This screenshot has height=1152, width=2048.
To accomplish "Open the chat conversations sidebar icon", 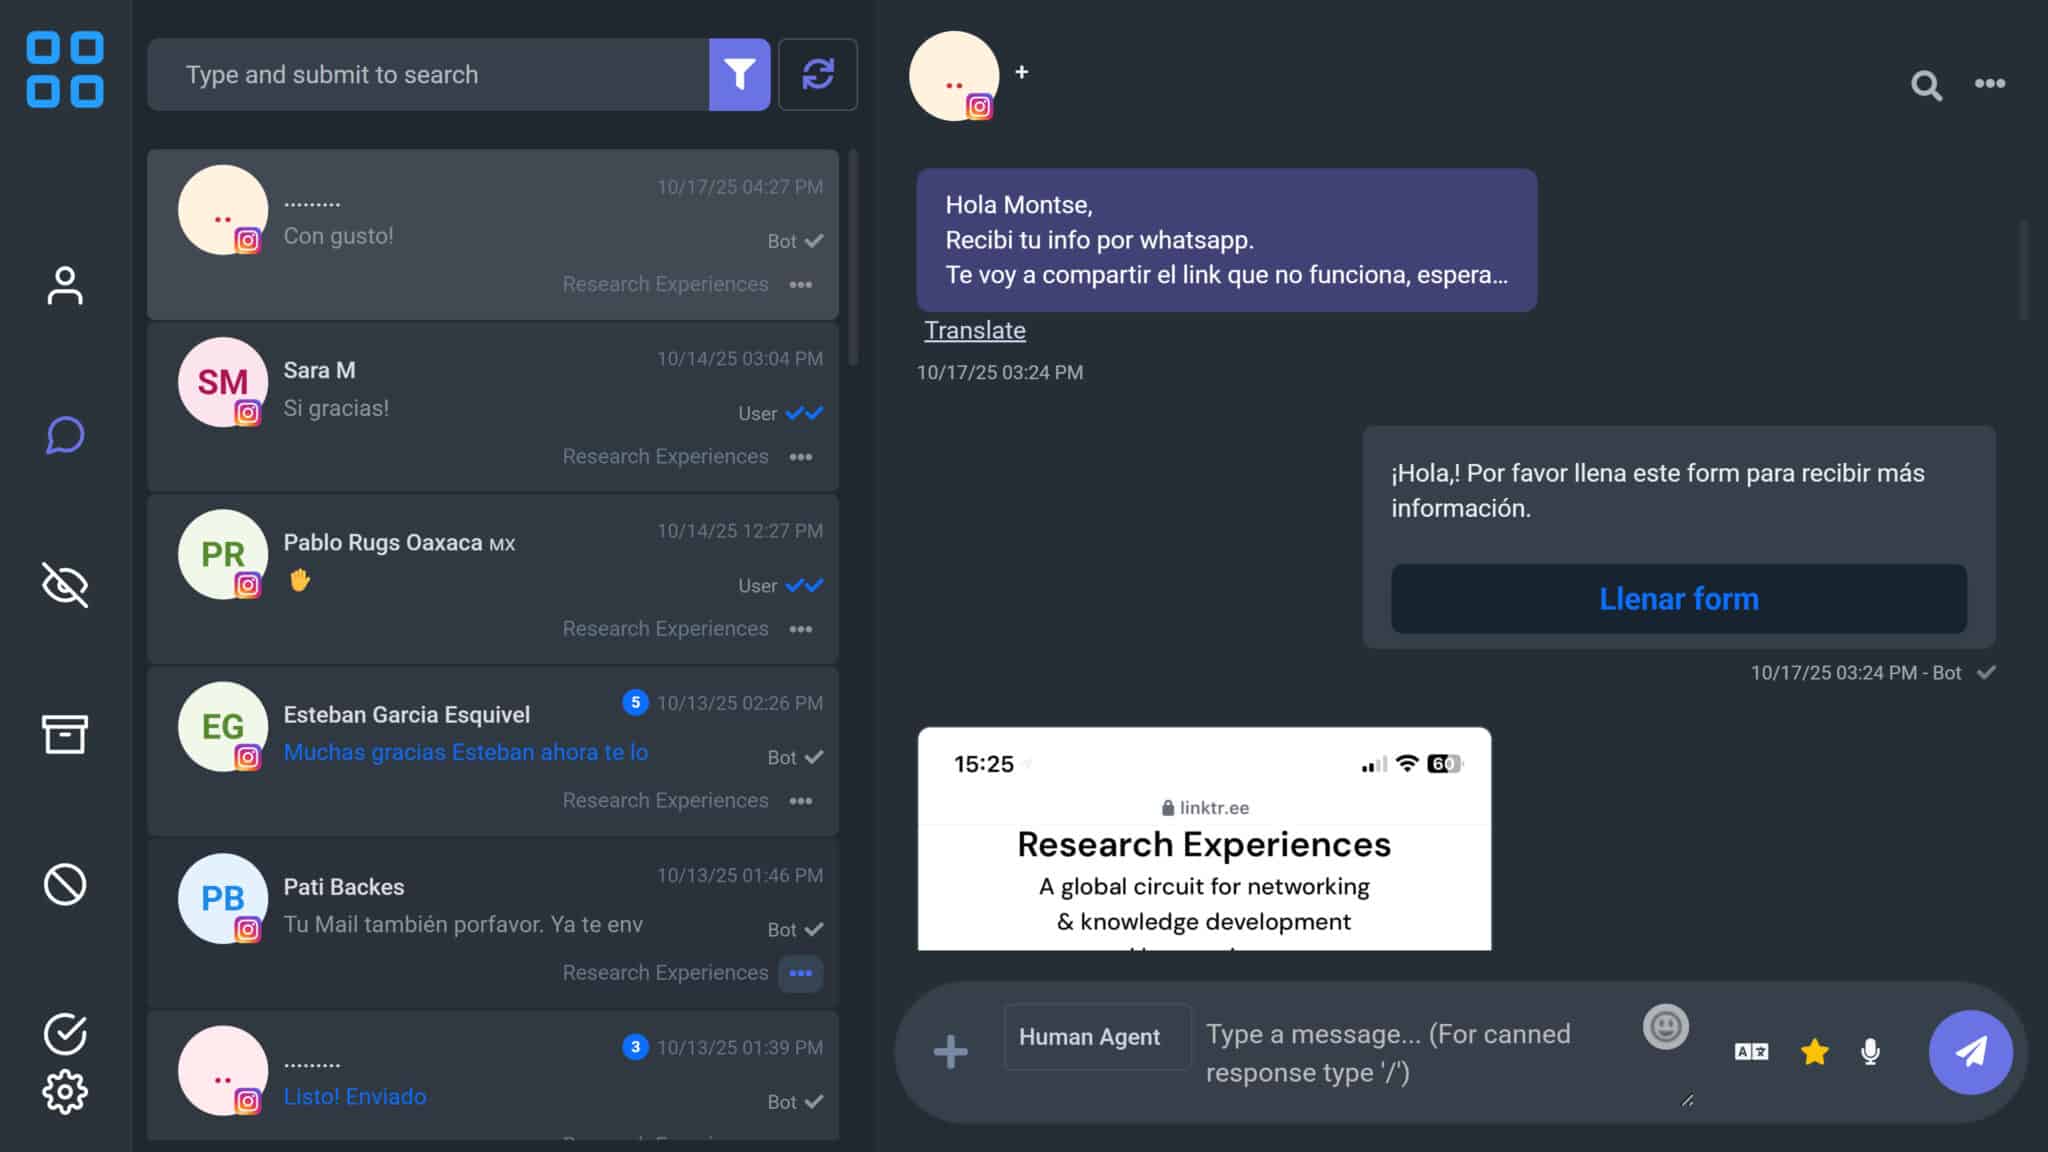I will 65,435.
